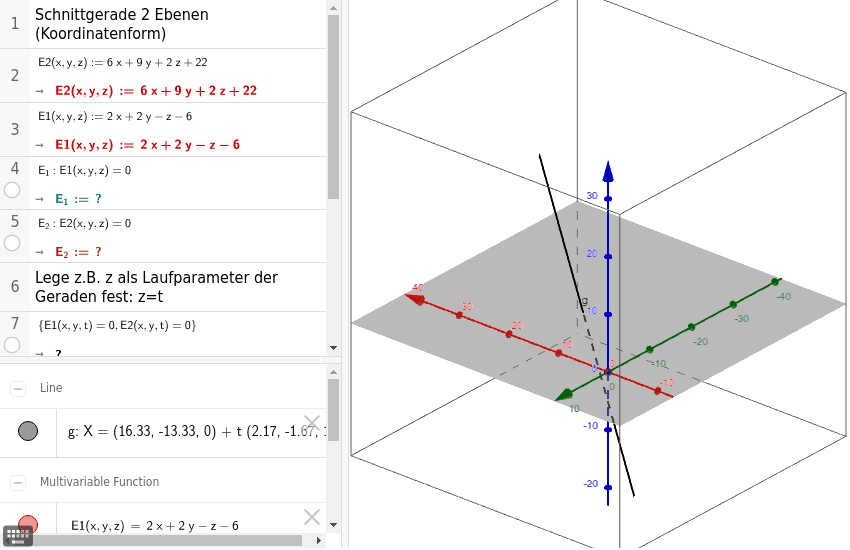Select CAS row number 6
The image size is (850, 550).
pos(15,287)
